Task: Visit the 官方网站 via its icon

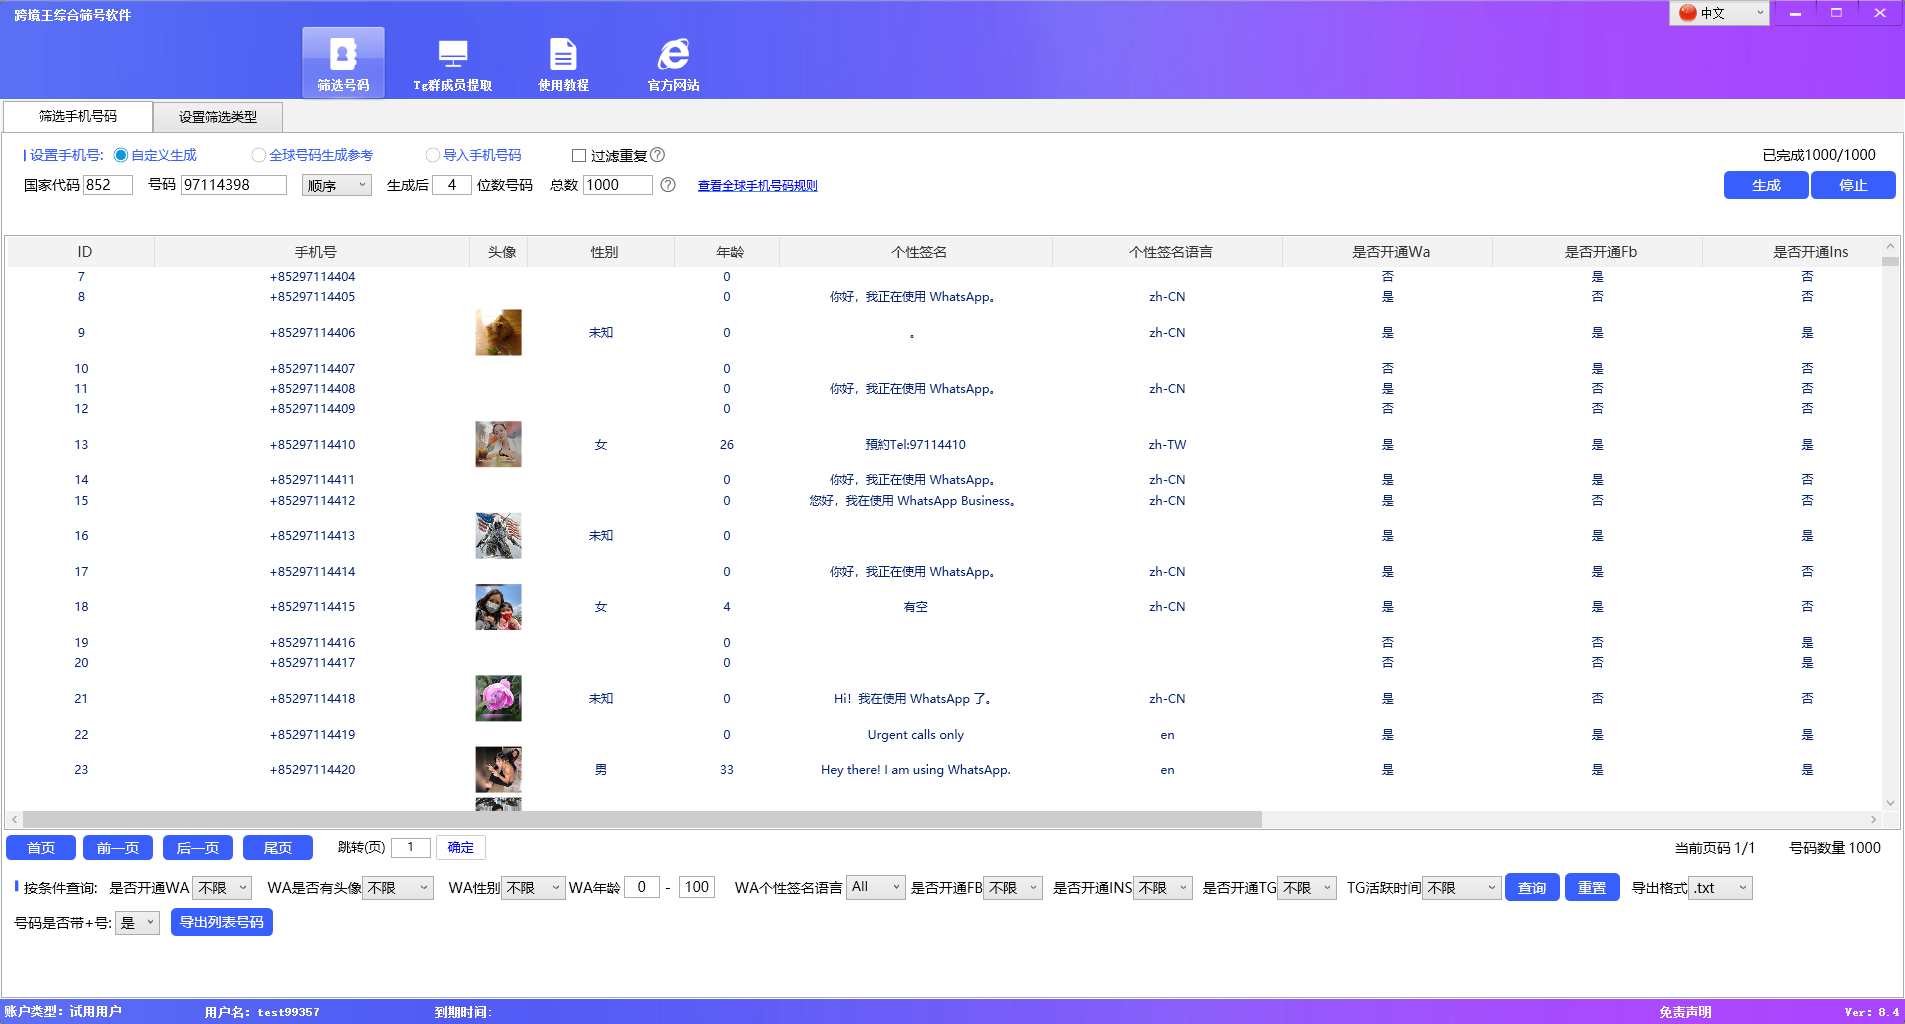Action: point(674,62)
